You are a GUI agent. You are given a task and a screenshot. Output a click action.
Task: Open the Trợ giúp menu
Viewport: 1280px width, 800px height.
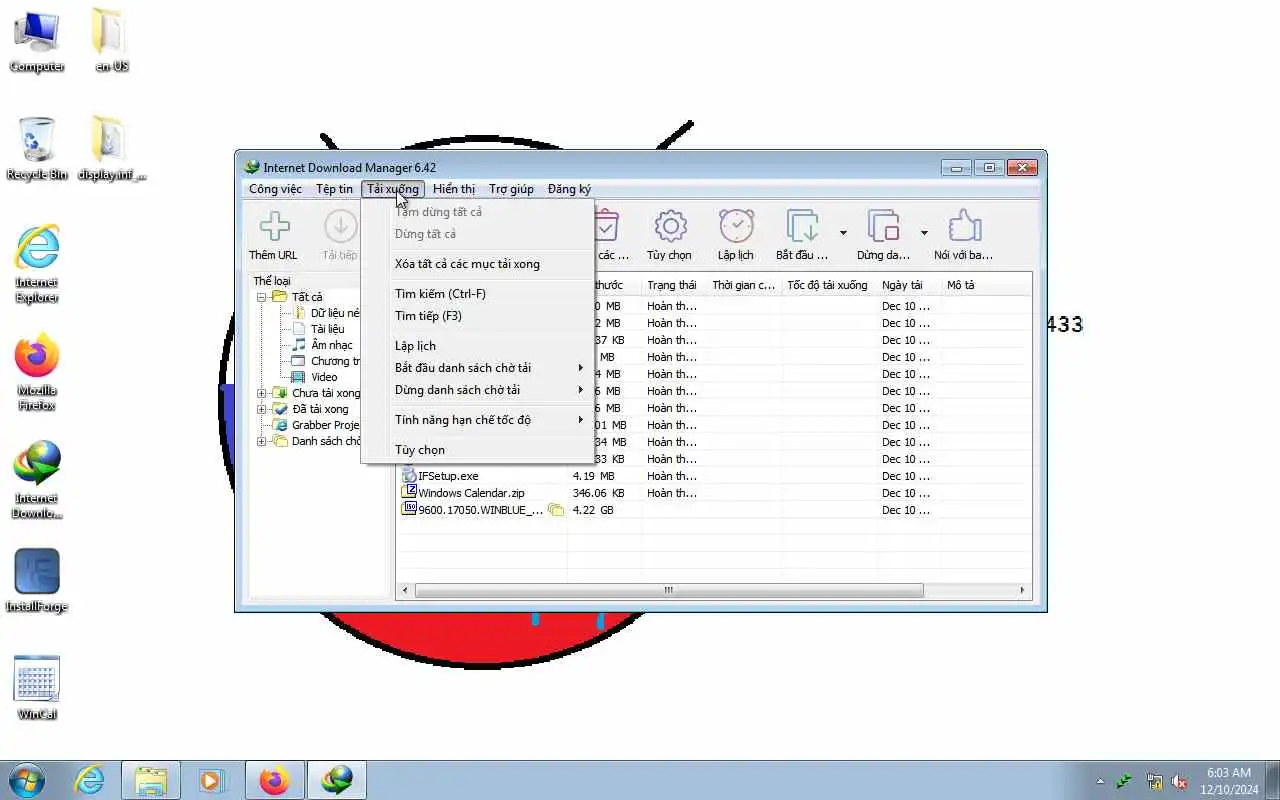pos(511,189)
